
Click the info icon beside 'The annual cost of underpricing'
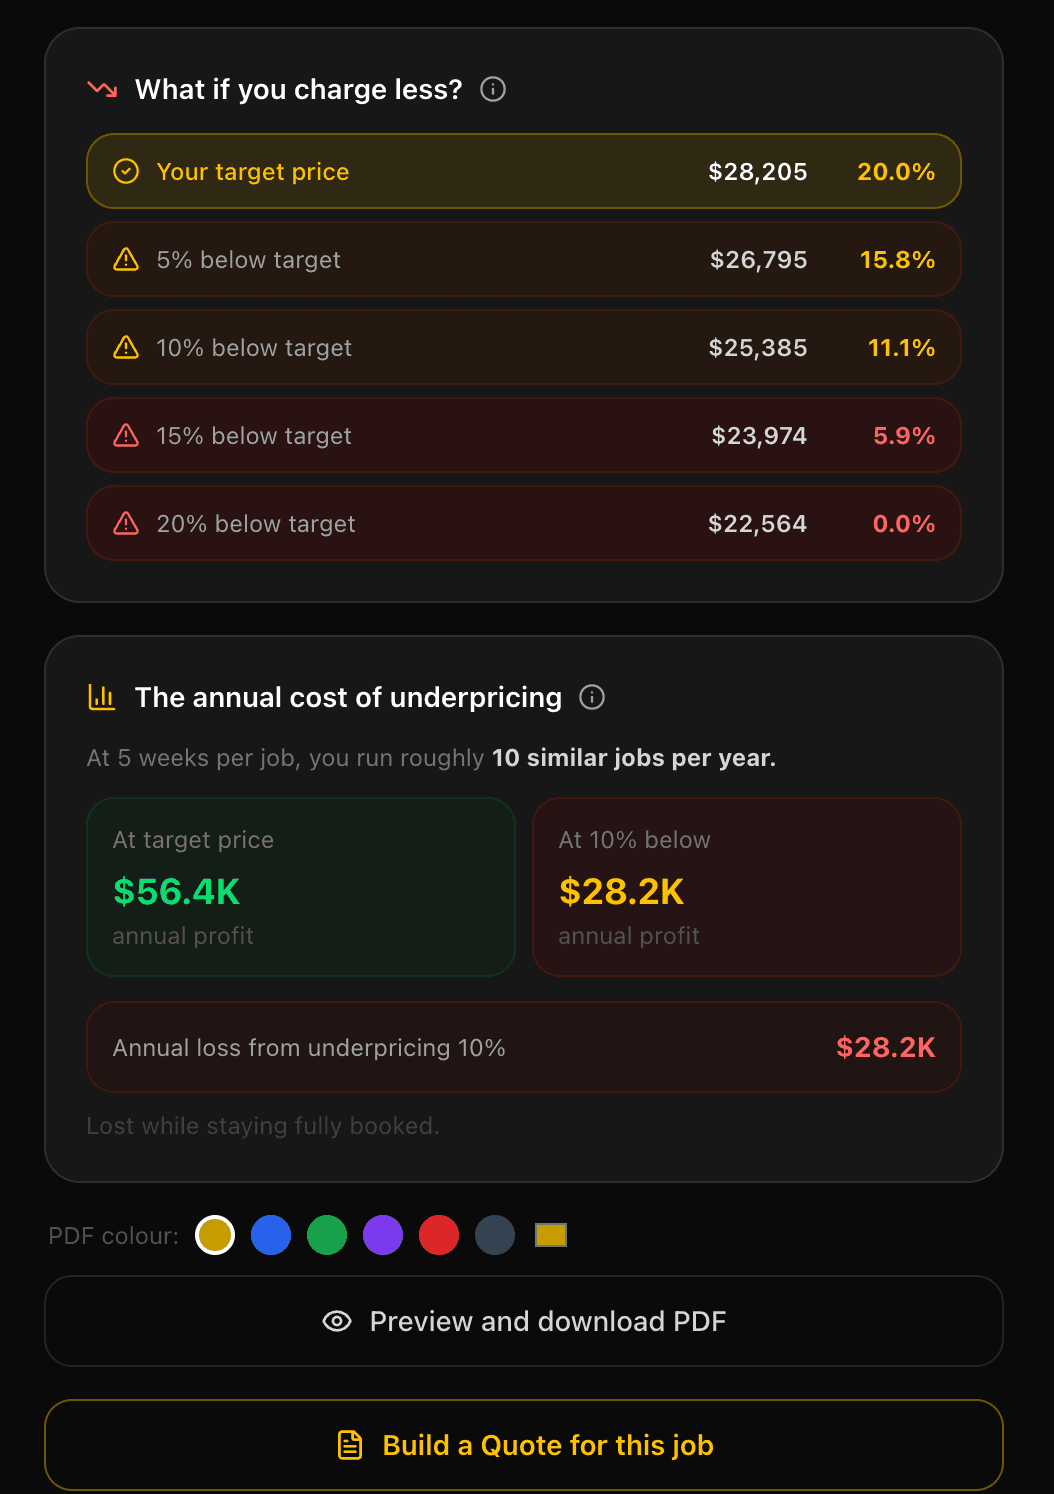592,697
